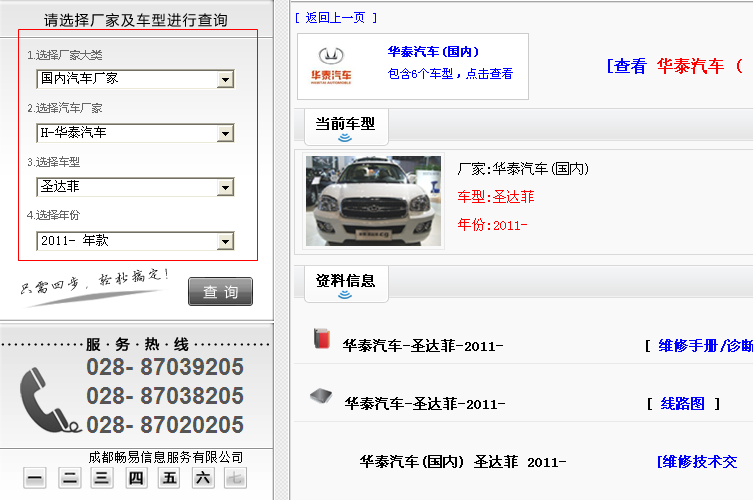Click the grayed 七 day button

tap(235, 478)
